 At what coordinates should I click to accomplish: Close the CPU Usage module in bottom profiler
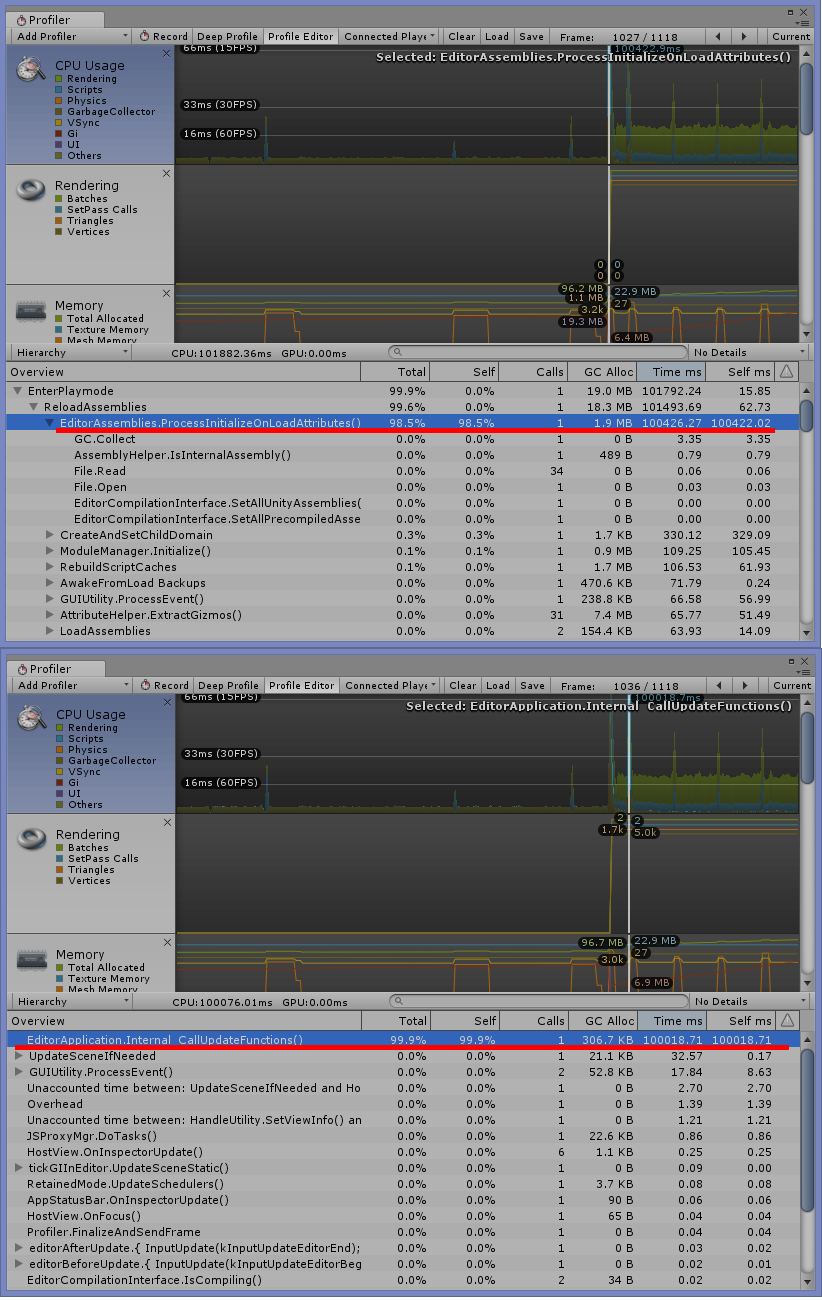pyautogui.click(x=166, y=702)
